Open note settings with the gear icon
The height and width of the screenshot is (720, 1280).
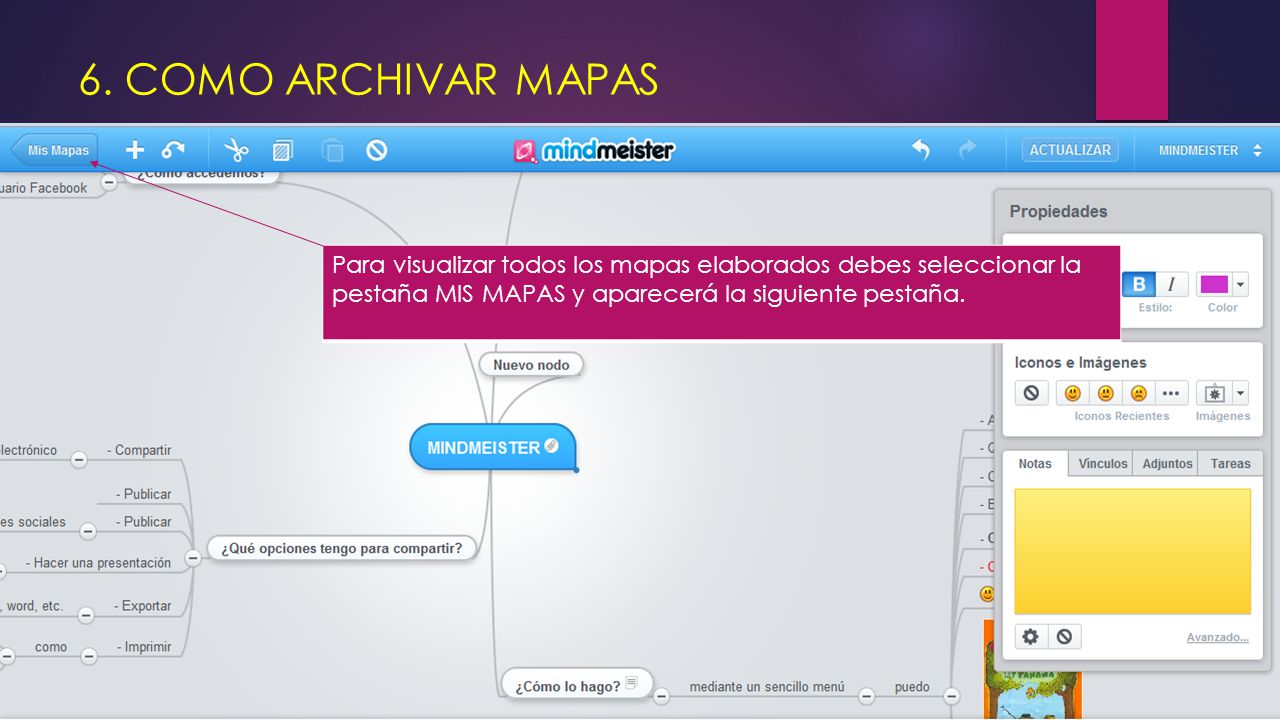(1031, 636)
